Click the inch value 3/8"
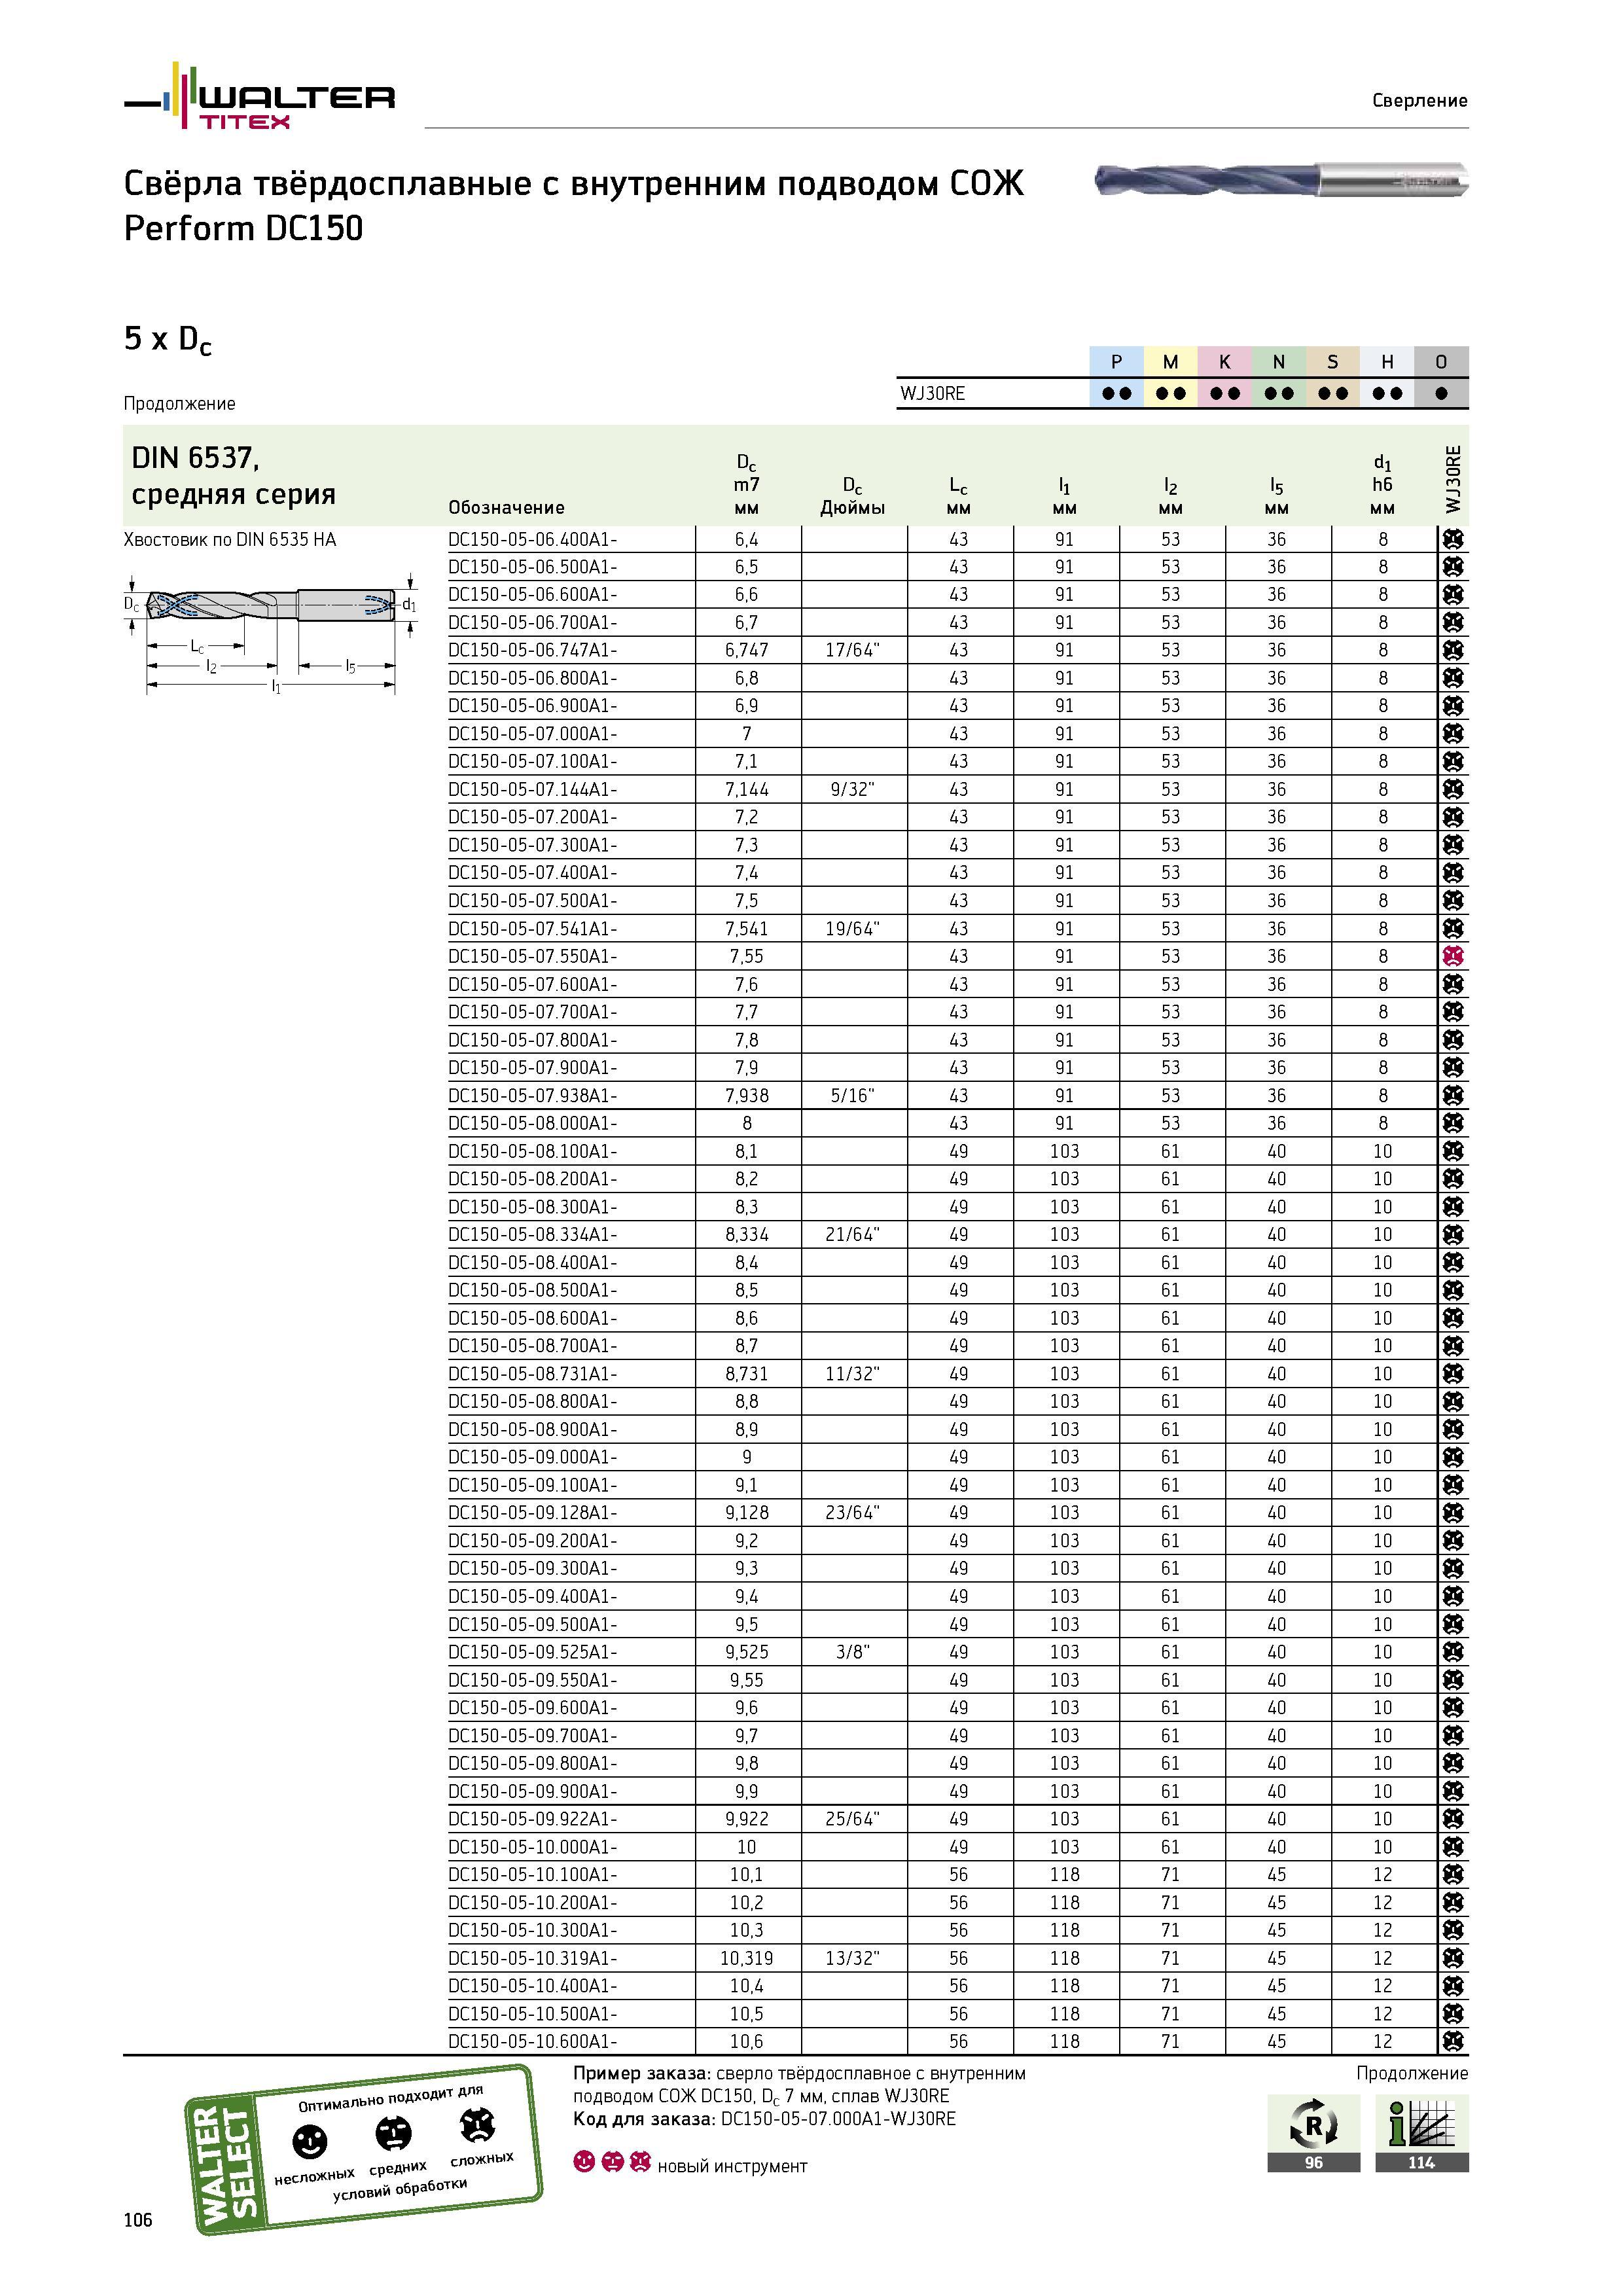 click(852, 1652)
